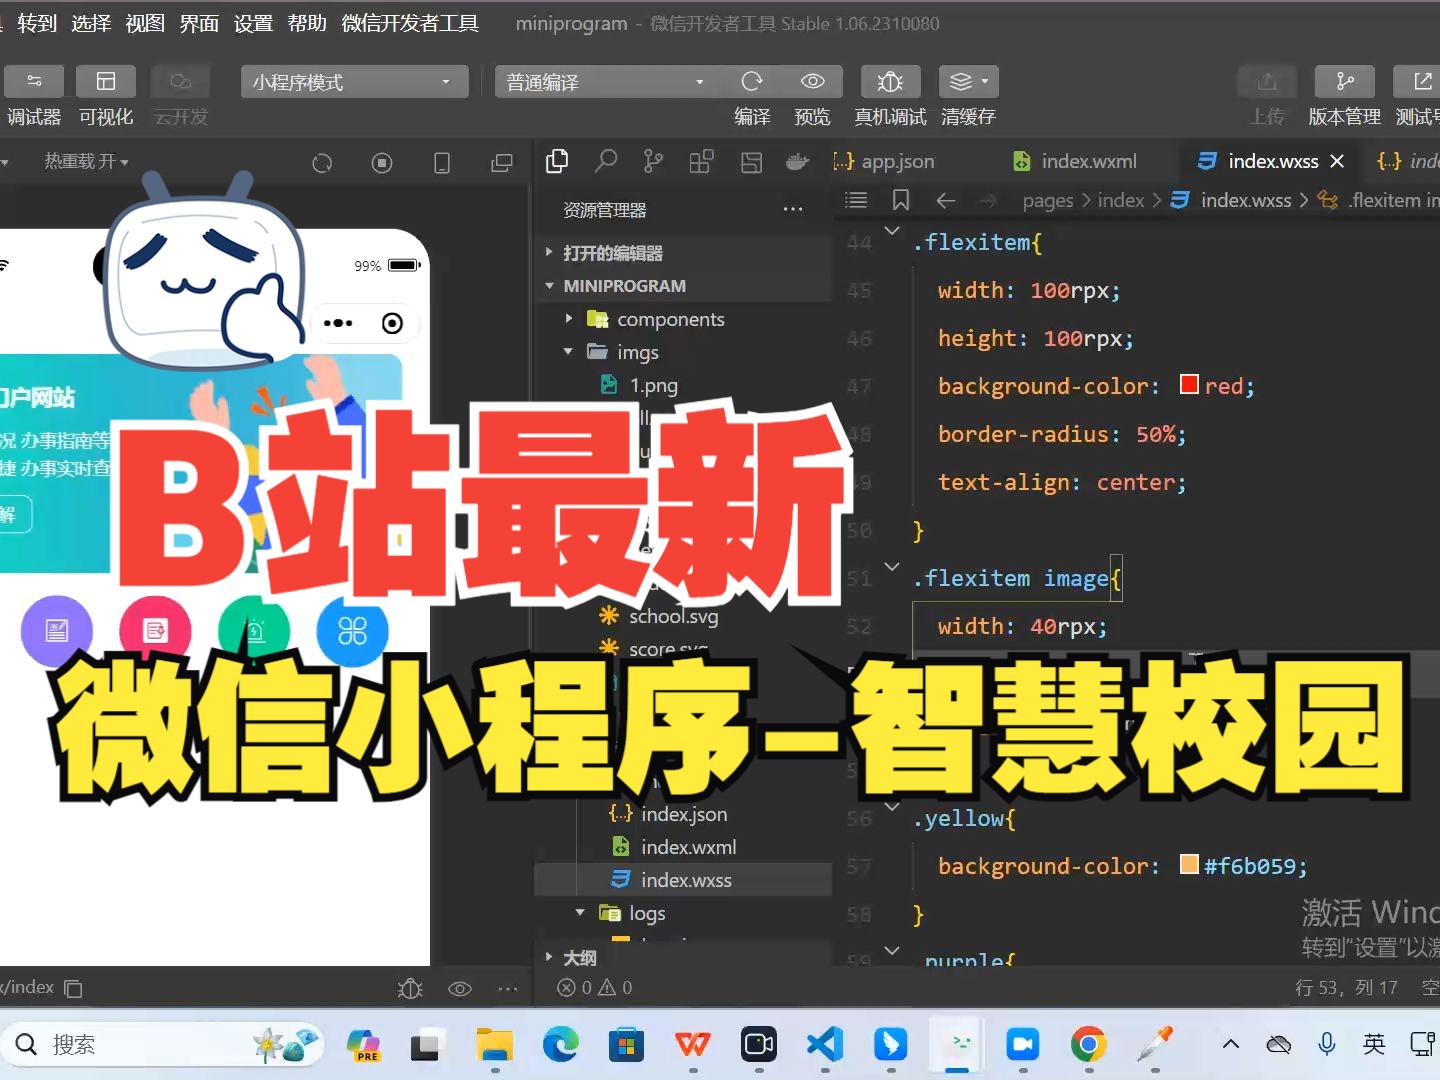
Task: Open the 转到 menu
Action: (x=37, y=23)
